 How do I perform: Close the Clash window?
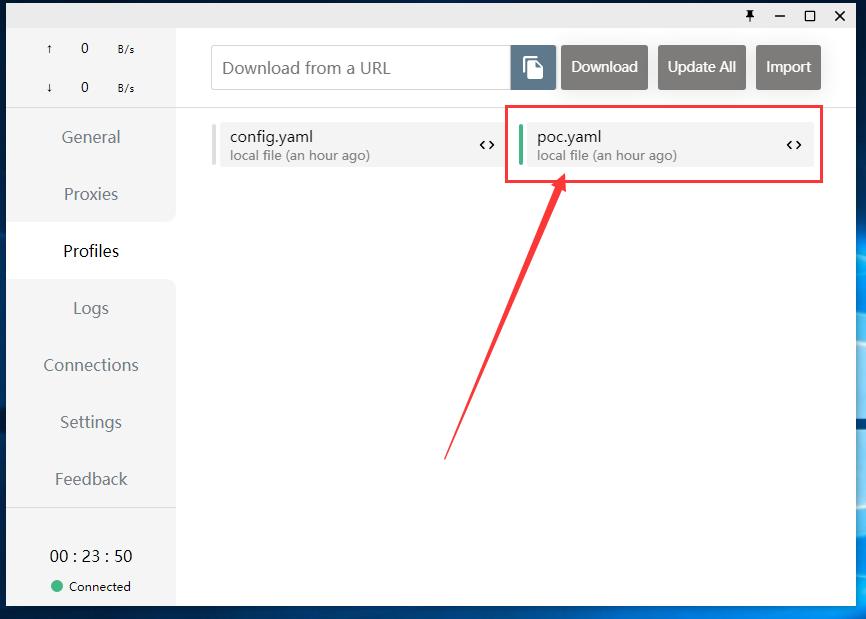pos(840,16)
